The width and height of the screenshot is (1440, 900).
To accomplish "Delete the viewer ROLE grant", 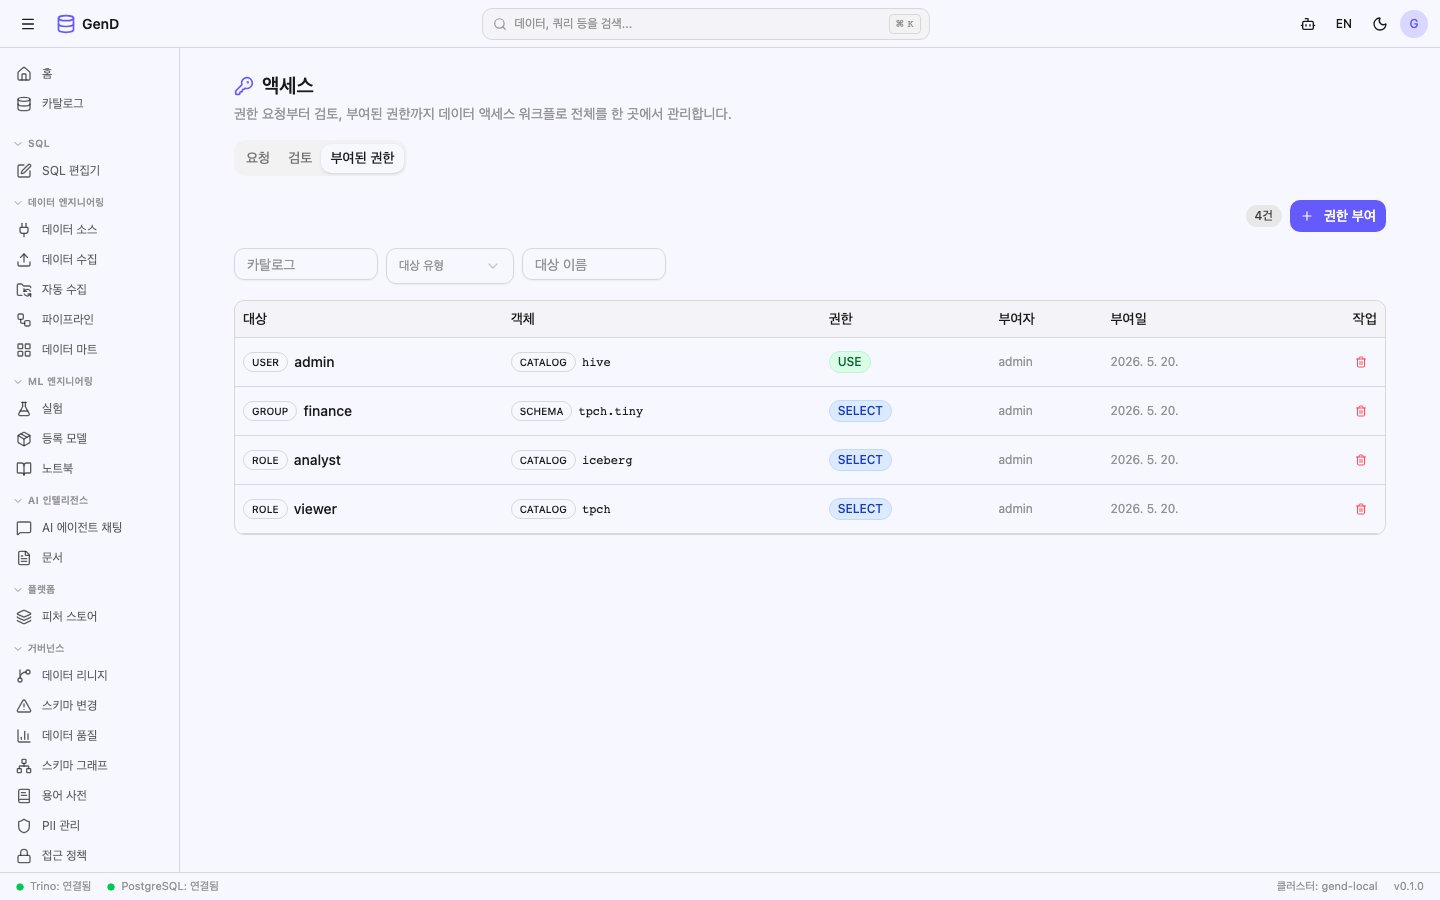I will (1361, 509).
